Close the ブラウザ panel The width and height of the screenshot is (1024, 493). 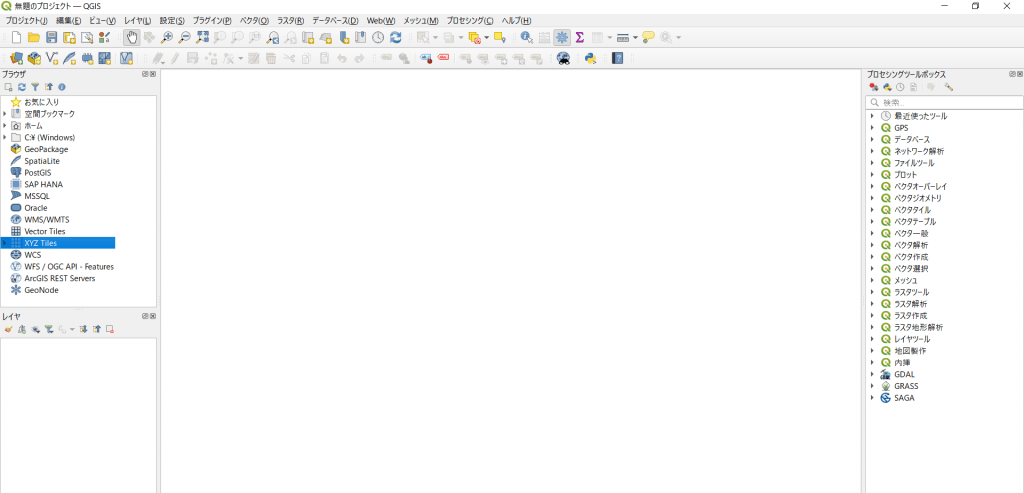153,74
